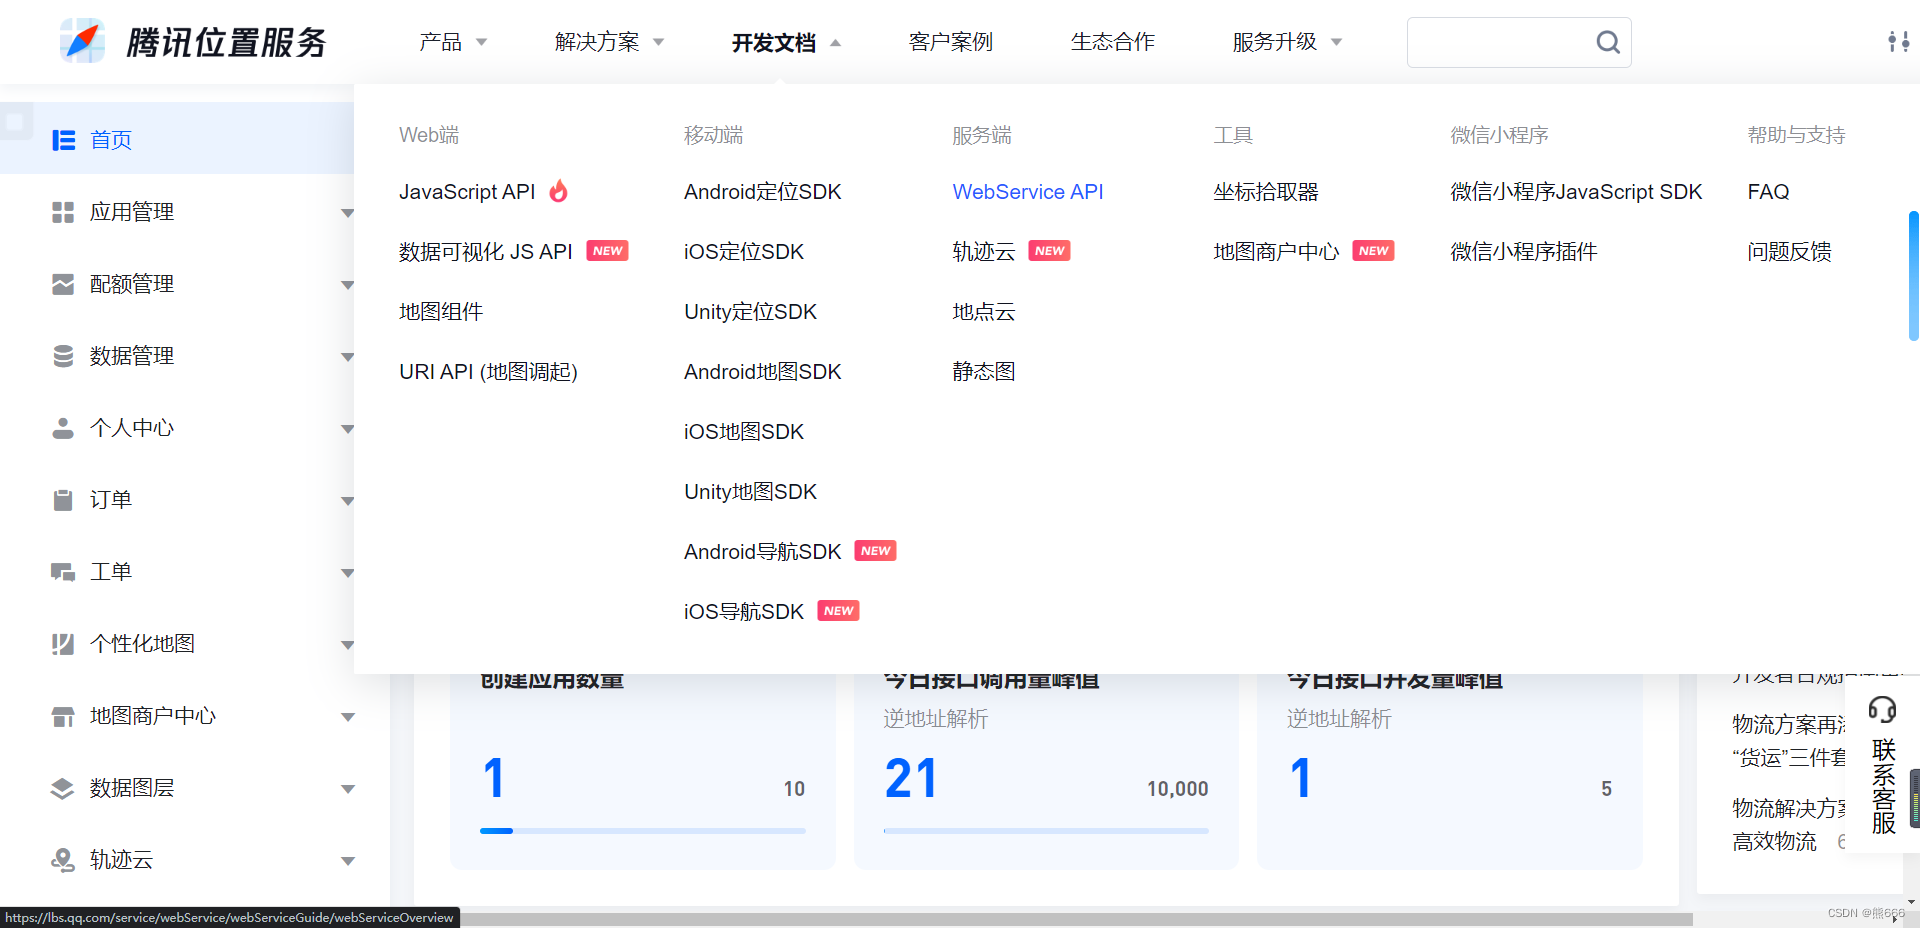Click the horizontal scrollbar at the bottom

click(1076, 919)
